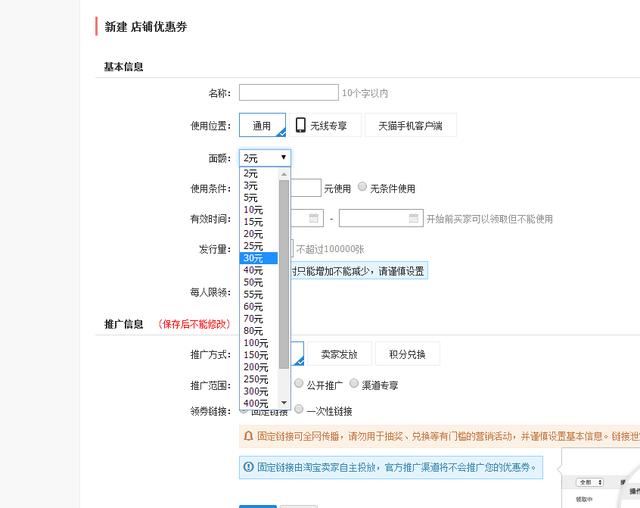Select the 卖家发放 promotion method
The width and height of the screenshot is (640, 508).
[339, 354]
